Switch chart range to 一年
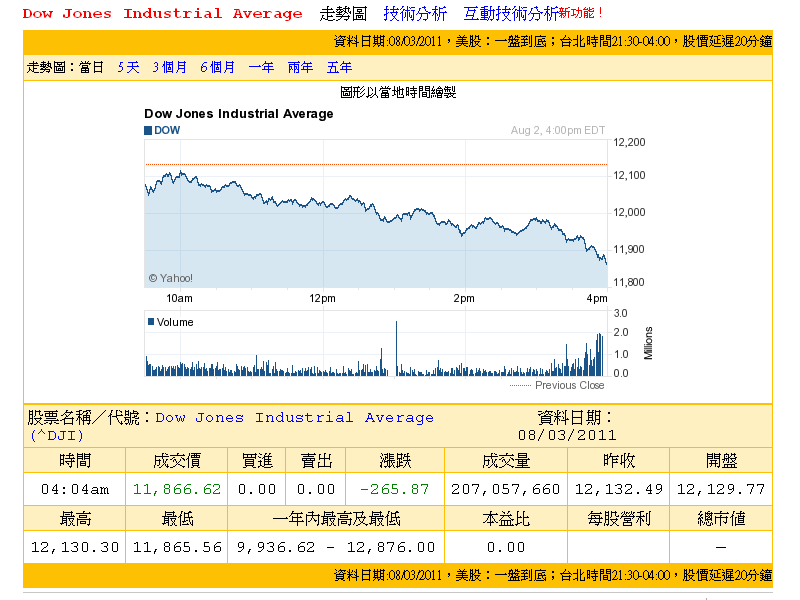The width and height of the screenshot is (800, 600). pos(261,67)
